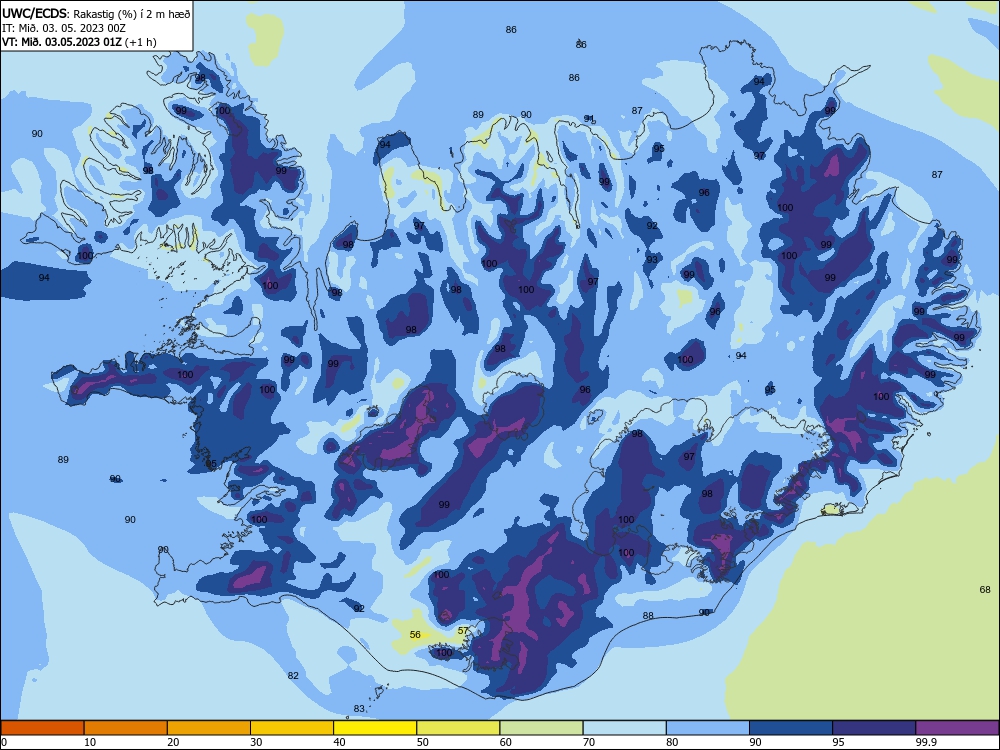Click the valid time 'VT: Mið. 03.05.2023 01Z (+1 h)'

[79, 42]
